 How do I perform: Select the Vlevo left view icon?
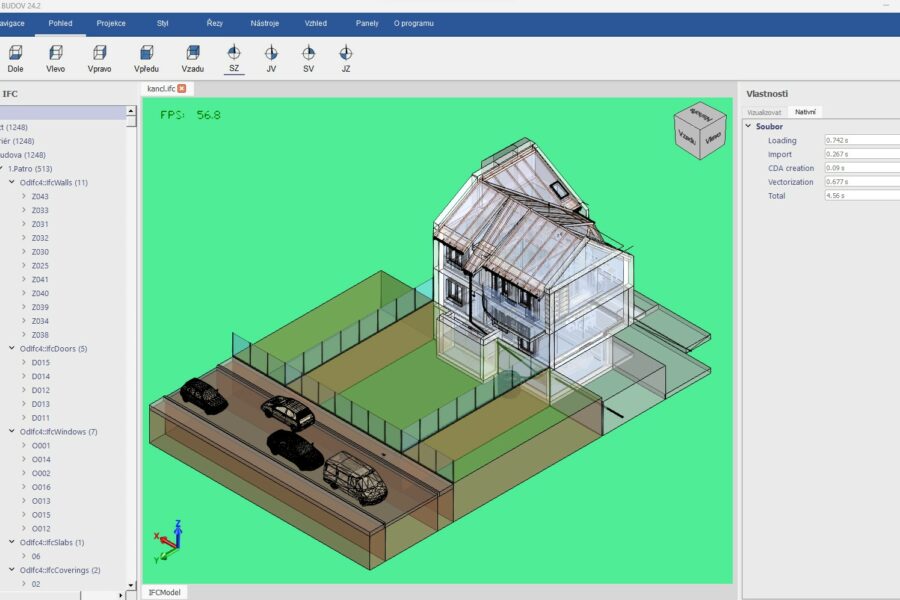pyautogui.click(x=55, y=54)
